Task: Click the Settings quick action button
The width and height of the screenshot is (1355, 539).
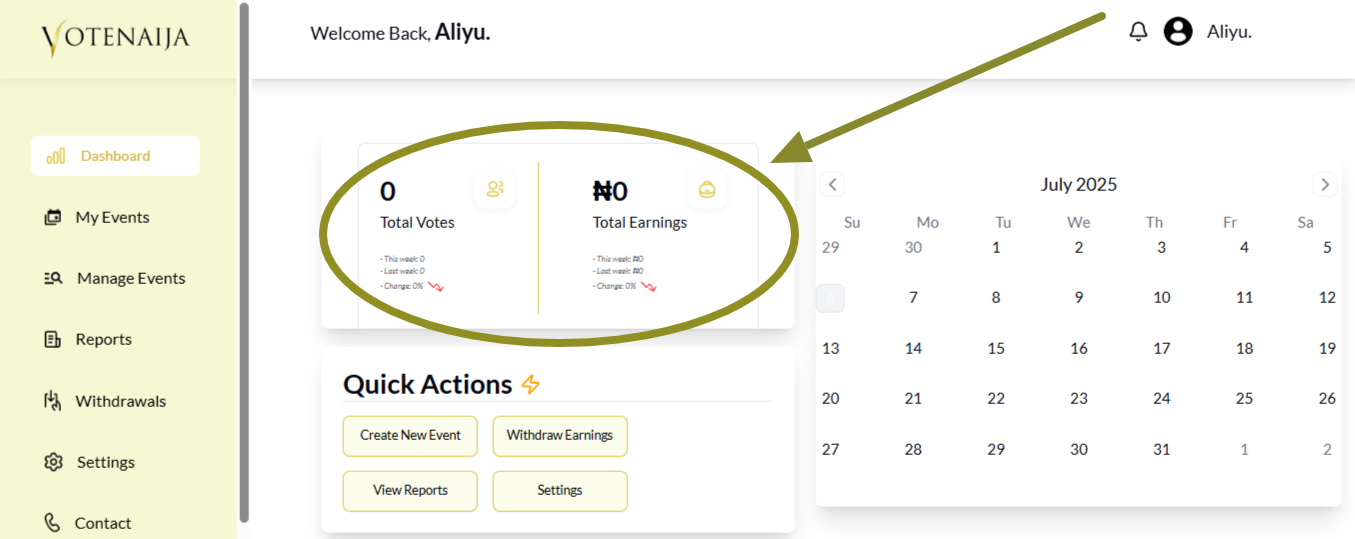Action: click(x=560, y=491)
